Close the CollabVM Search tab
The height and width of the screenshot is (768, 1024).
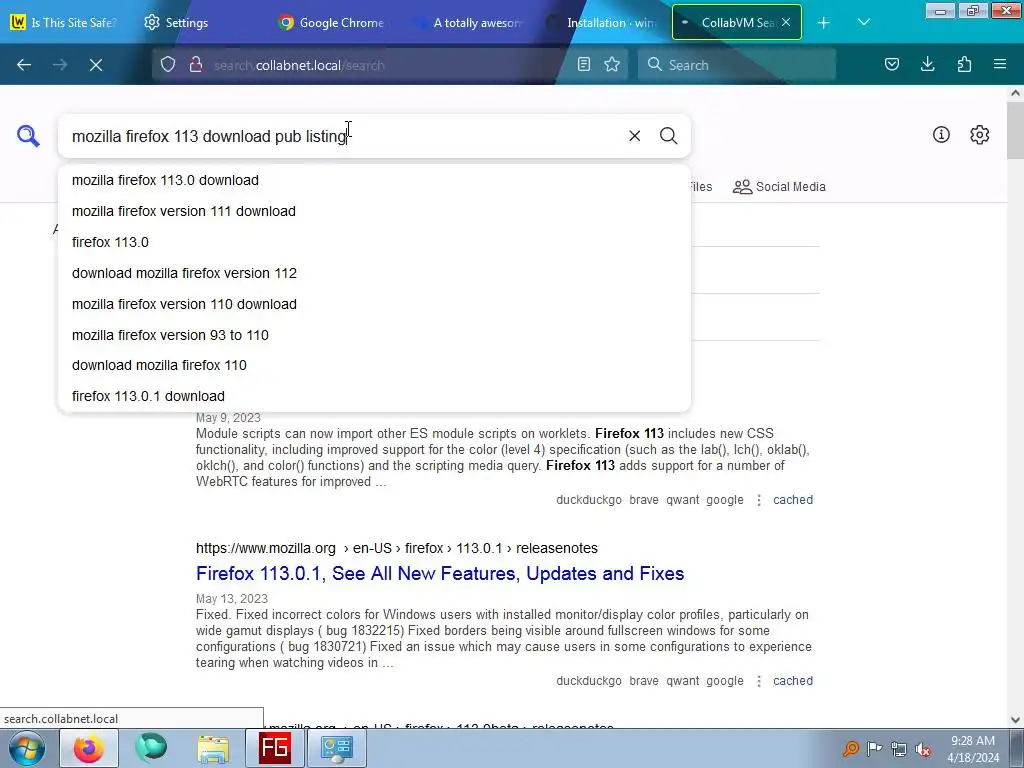pyautogui.click(x=786, y=22)
